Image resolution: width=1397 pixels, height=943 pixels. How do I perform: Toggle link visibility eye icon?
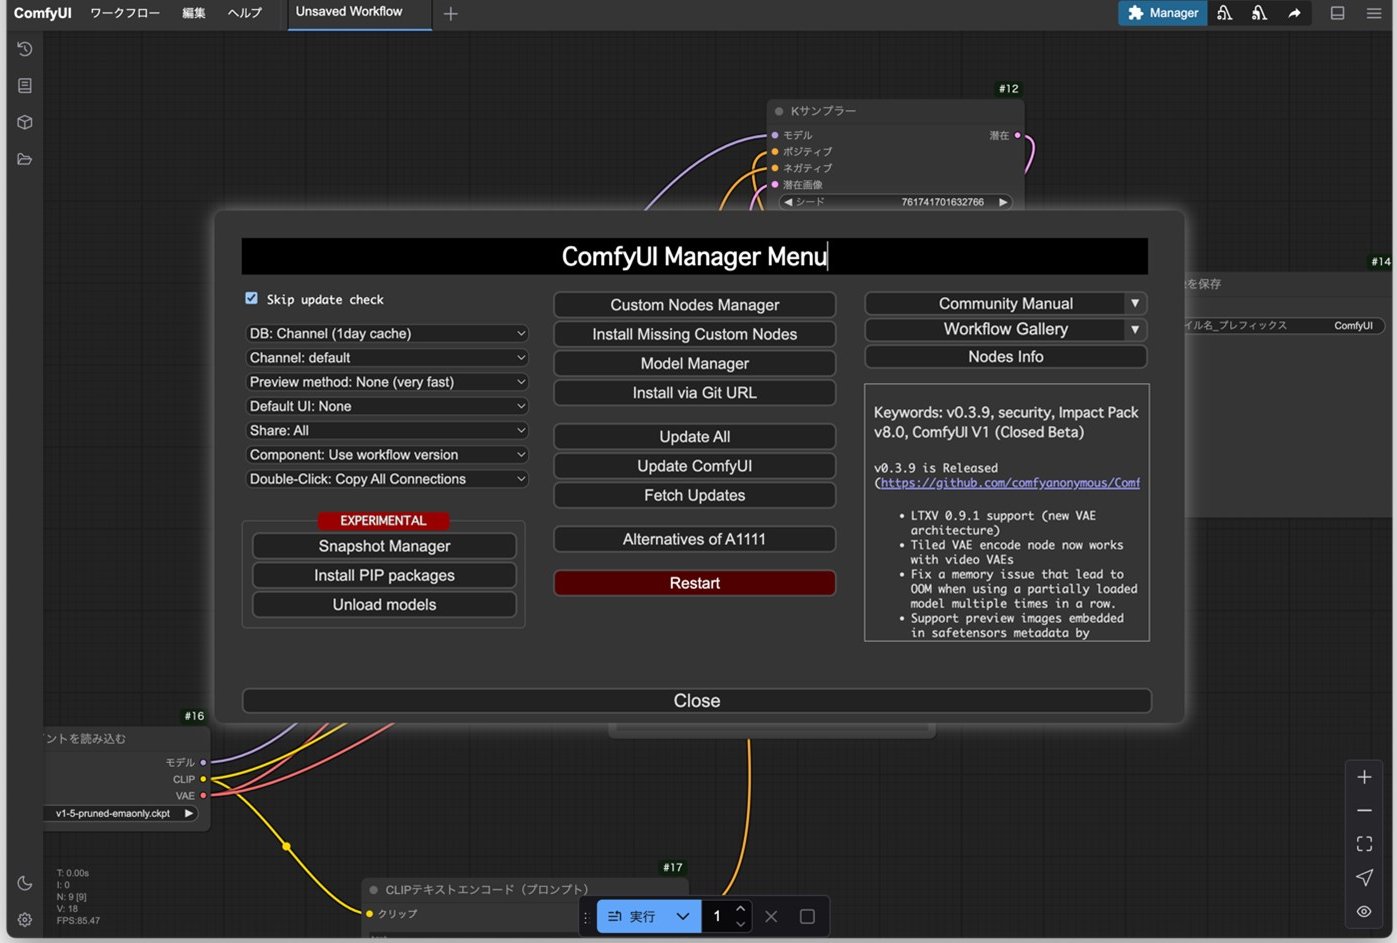click(1364, 911)
